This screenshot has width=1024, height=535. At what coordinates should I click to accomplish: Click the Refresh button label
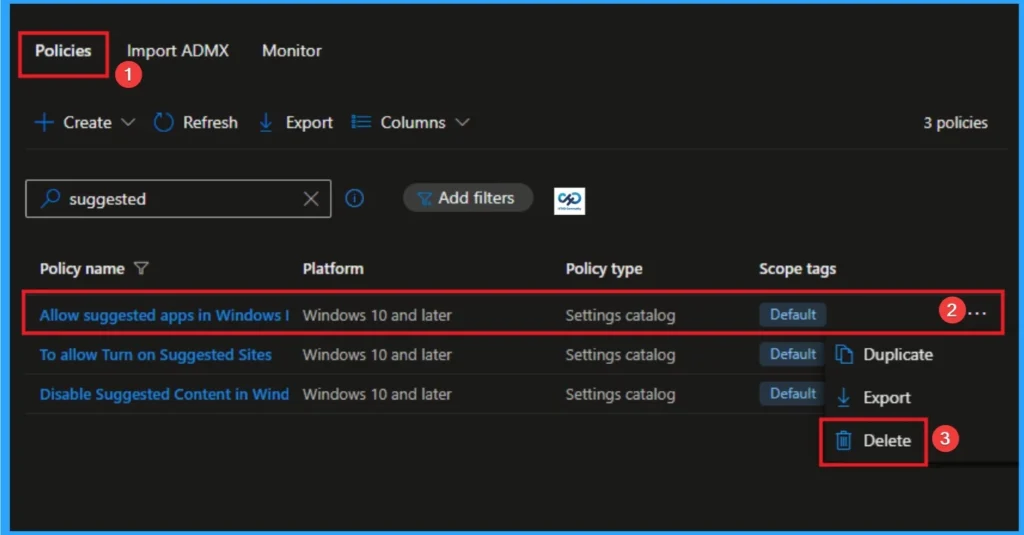pos(210,122)
